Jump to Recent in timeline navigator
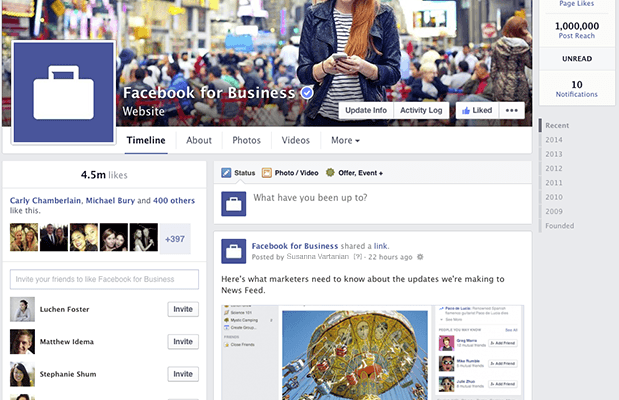 point(557,126)
